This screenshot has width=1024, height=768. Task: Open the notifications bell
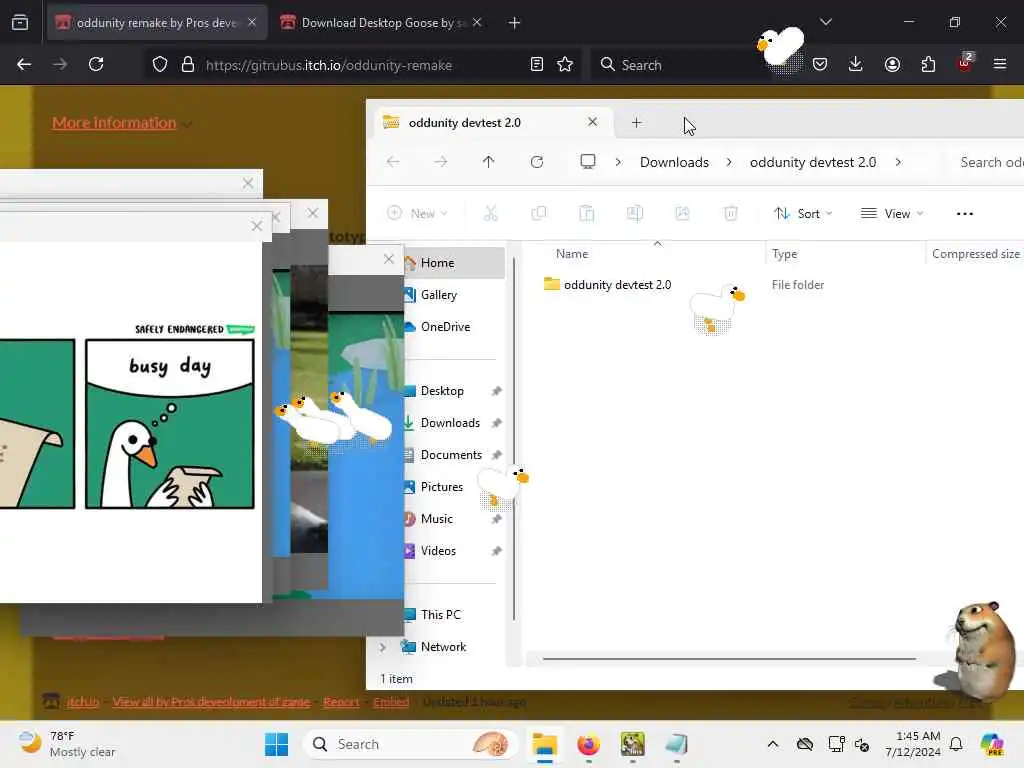point(955,744)
